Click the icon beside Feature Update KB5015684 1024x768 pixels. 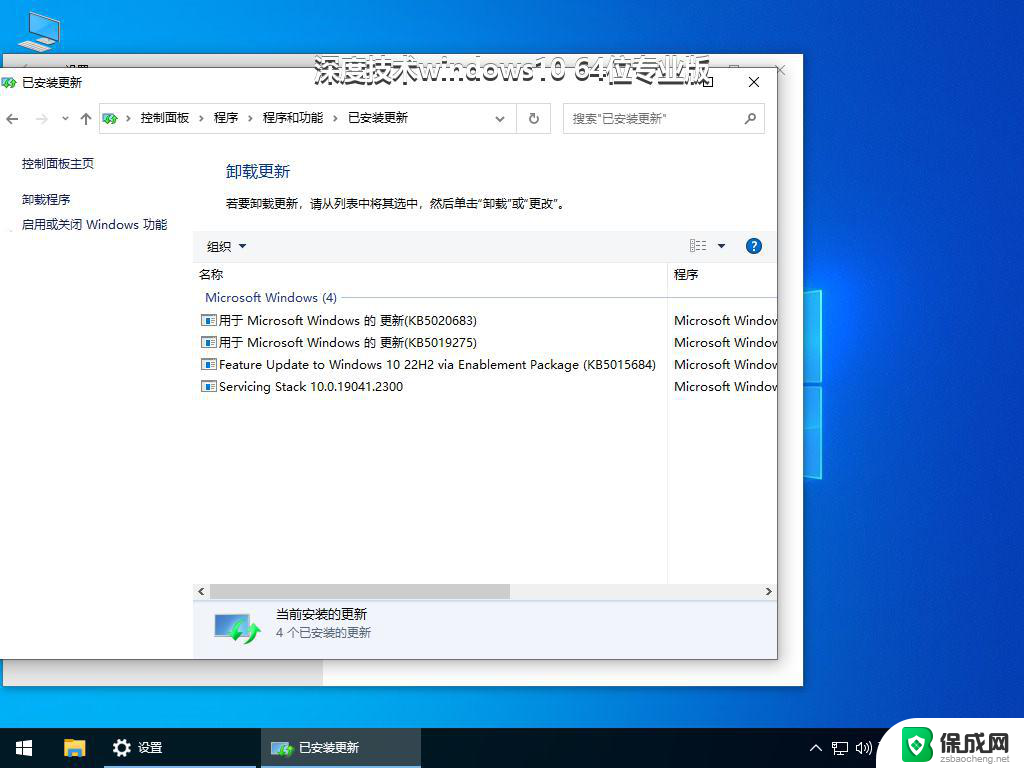pos(209,364)
